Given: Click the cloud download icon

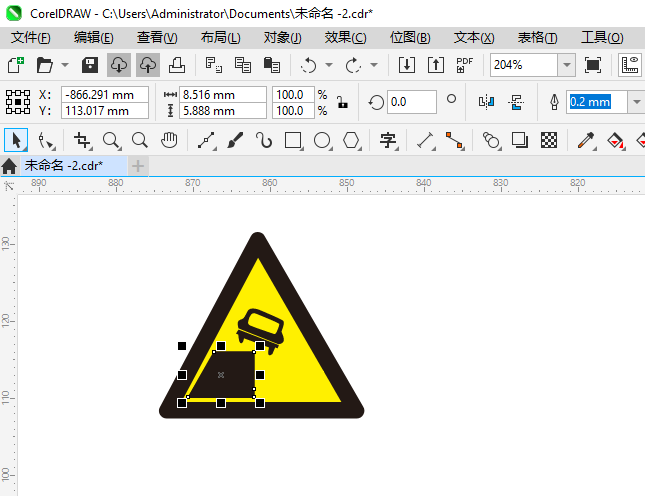Looking at the screenshot, I should click(x=119, y=65).
